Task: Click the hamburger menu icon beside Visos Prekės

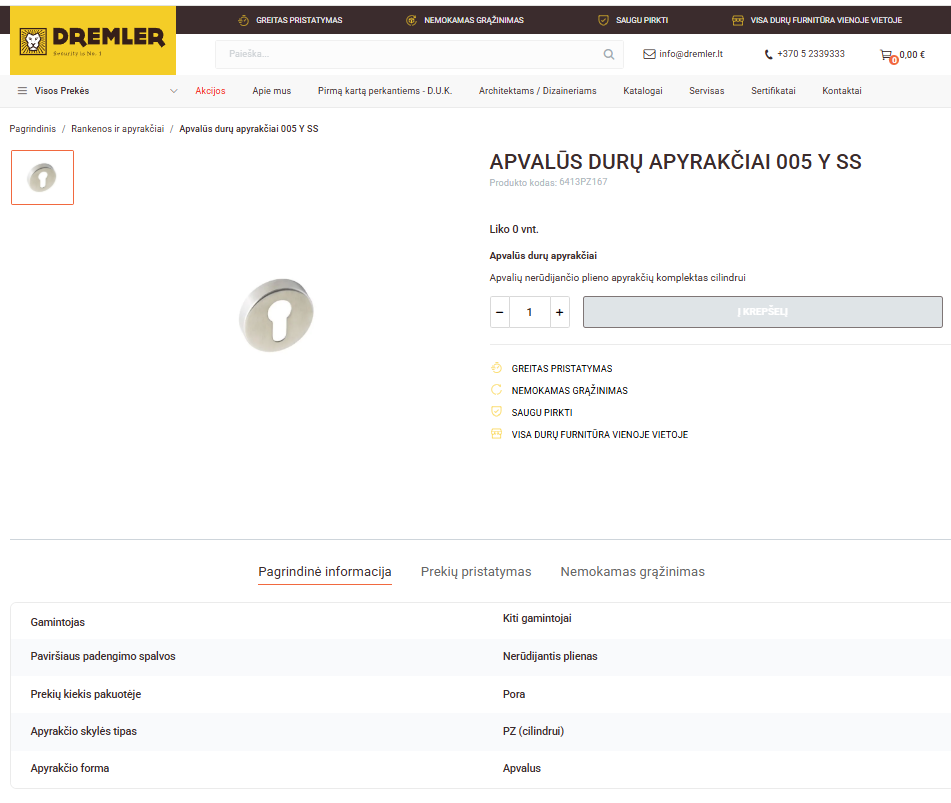Action: click(x=22, y=91)
